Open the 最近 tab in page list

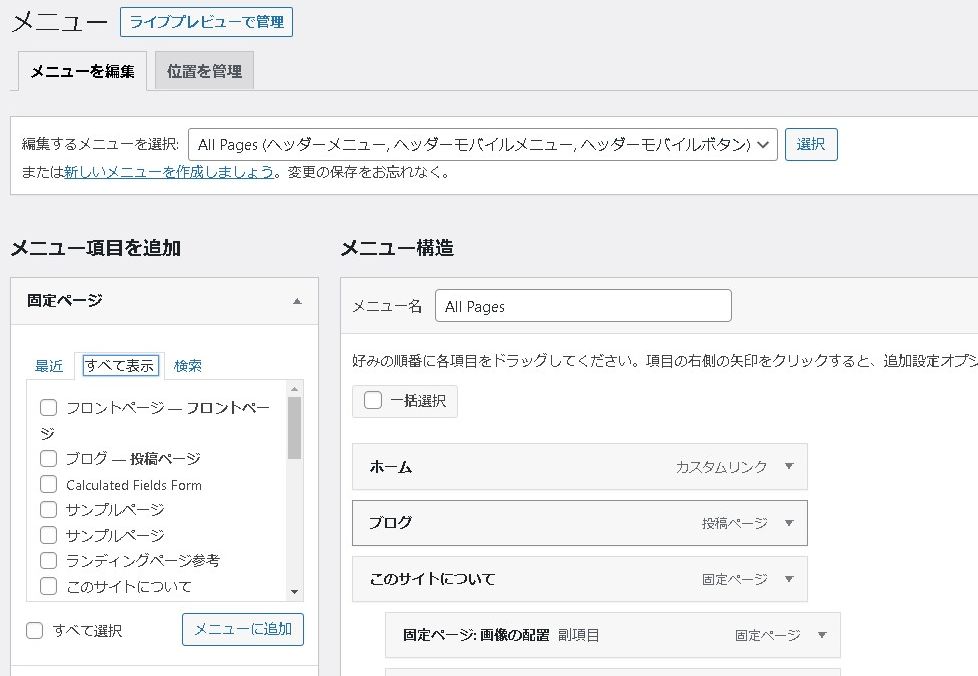pos(49,366)
